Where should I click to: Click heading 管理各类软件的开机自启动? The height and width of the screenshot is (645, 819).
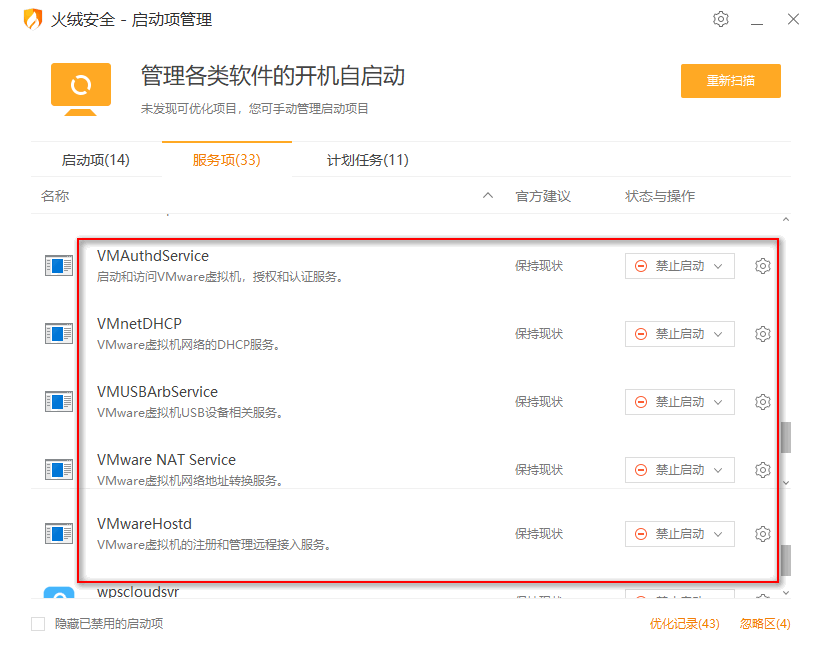click(x=273, y=76)
